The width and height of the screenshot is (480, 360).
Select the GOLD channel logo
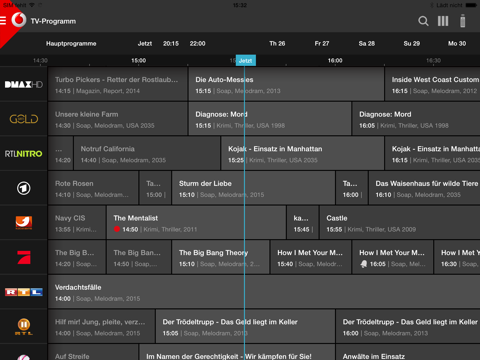click(24, 119)
